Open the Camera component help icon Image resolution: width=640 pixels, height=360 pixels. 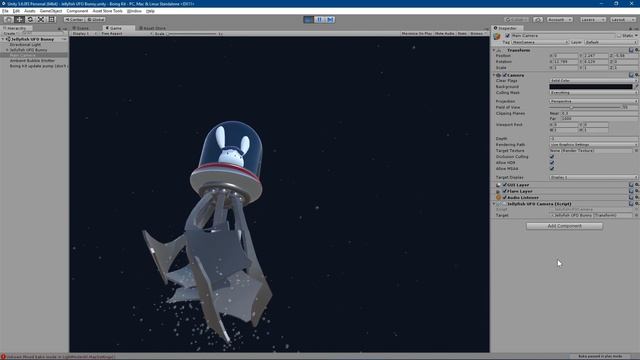[631, 75]
